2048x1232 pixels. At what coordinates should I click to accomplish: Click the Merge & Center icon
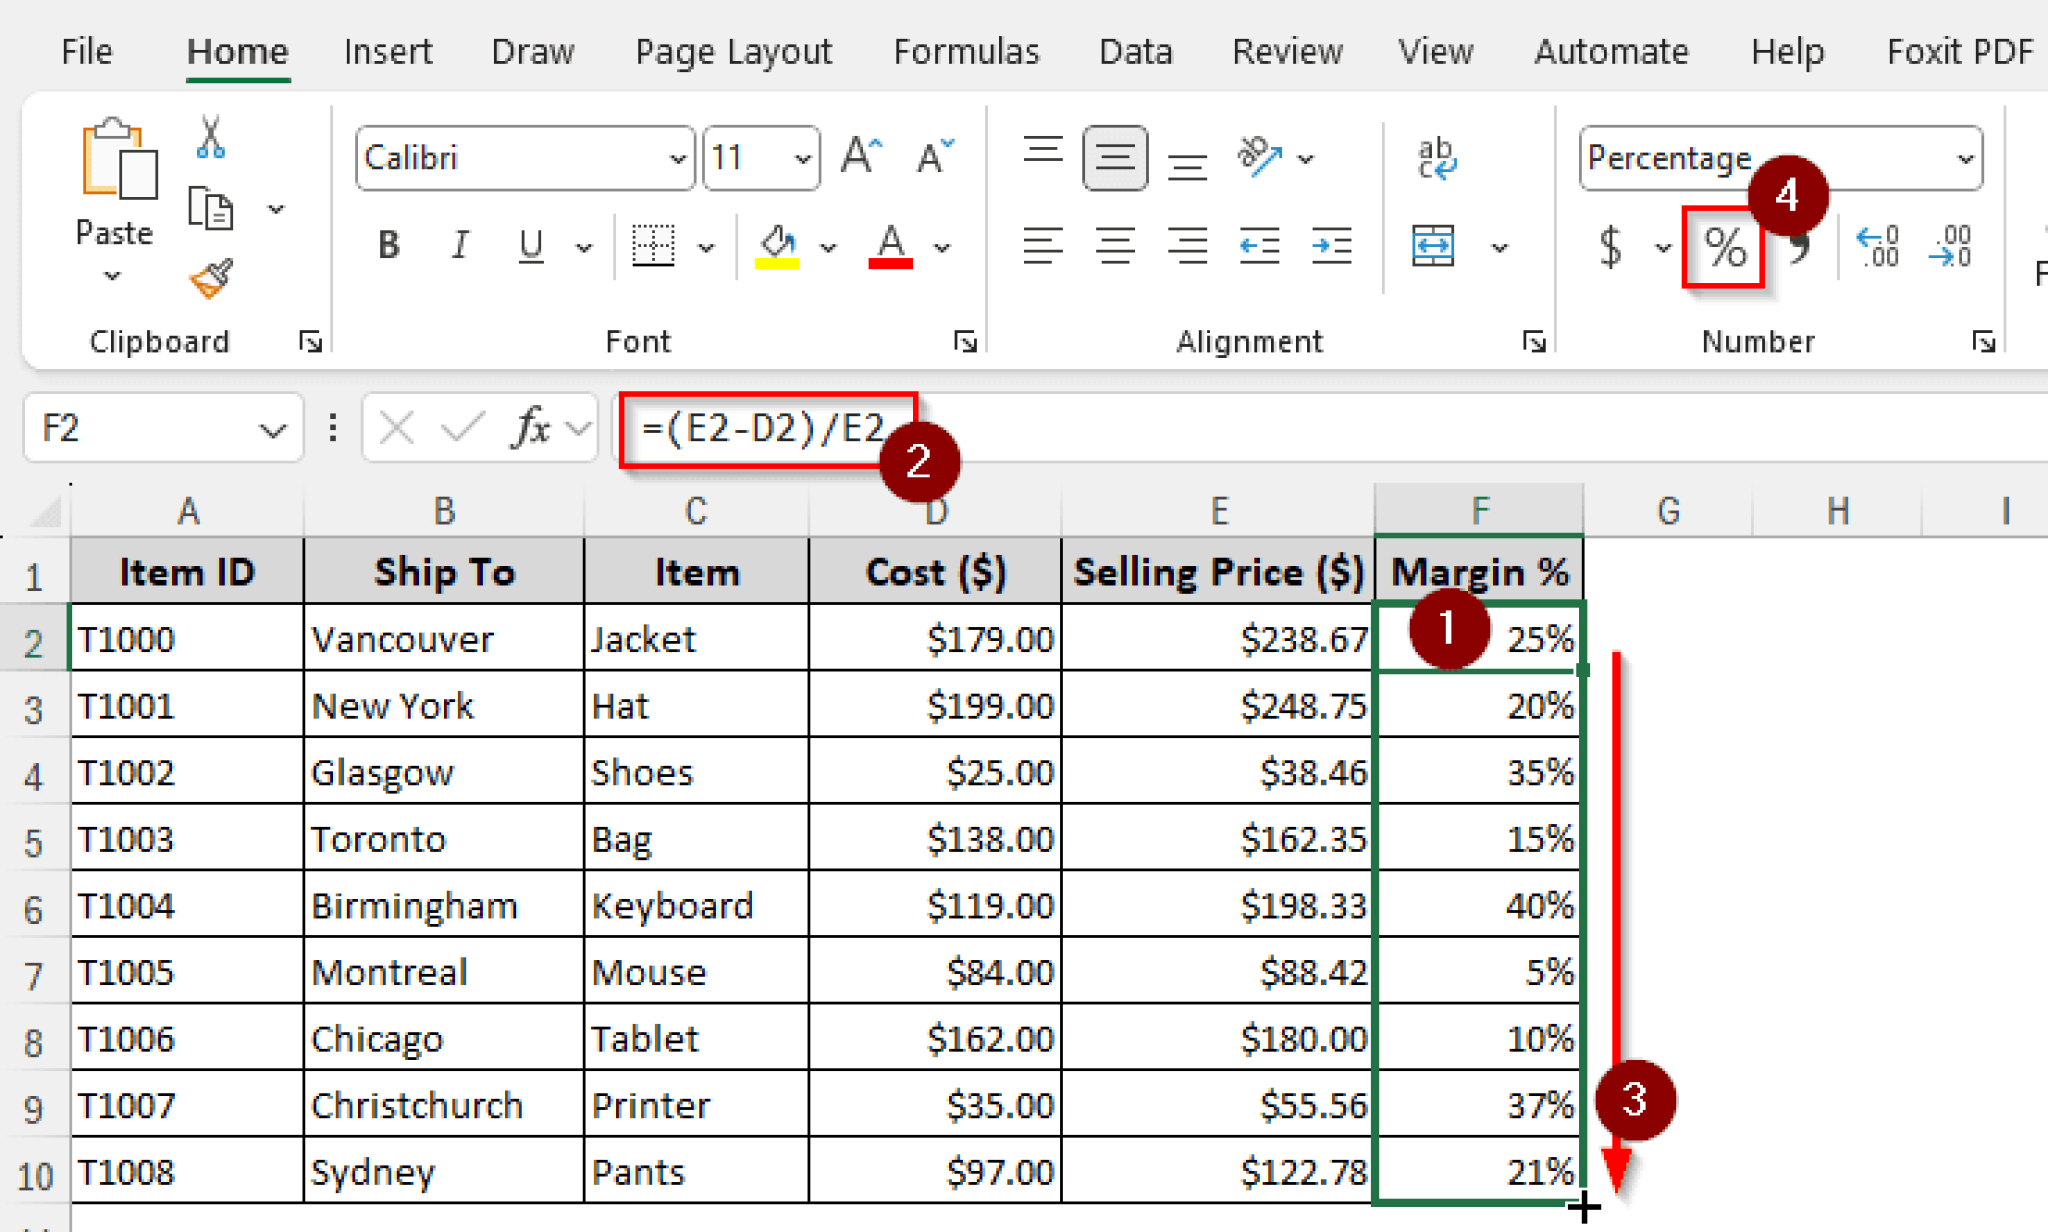pyautogui.click(x=1432, y=246)
